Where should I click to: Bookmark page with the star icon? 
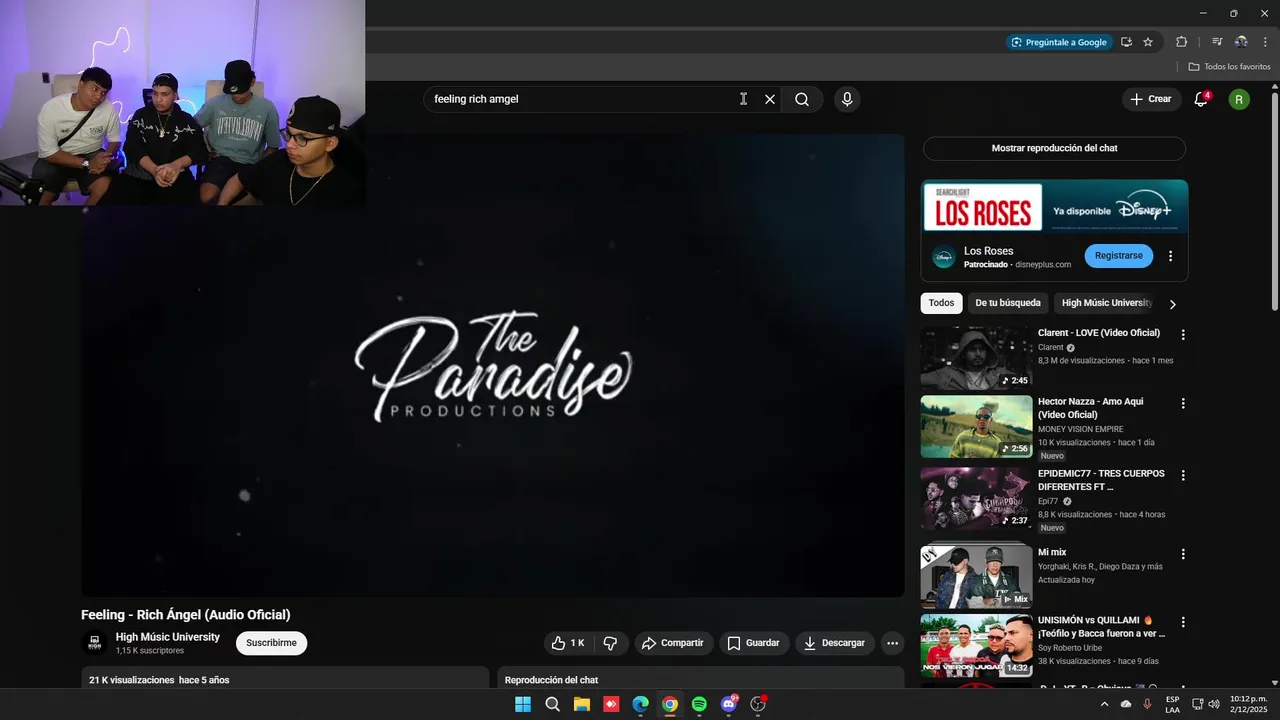[x=1148, y=42]
